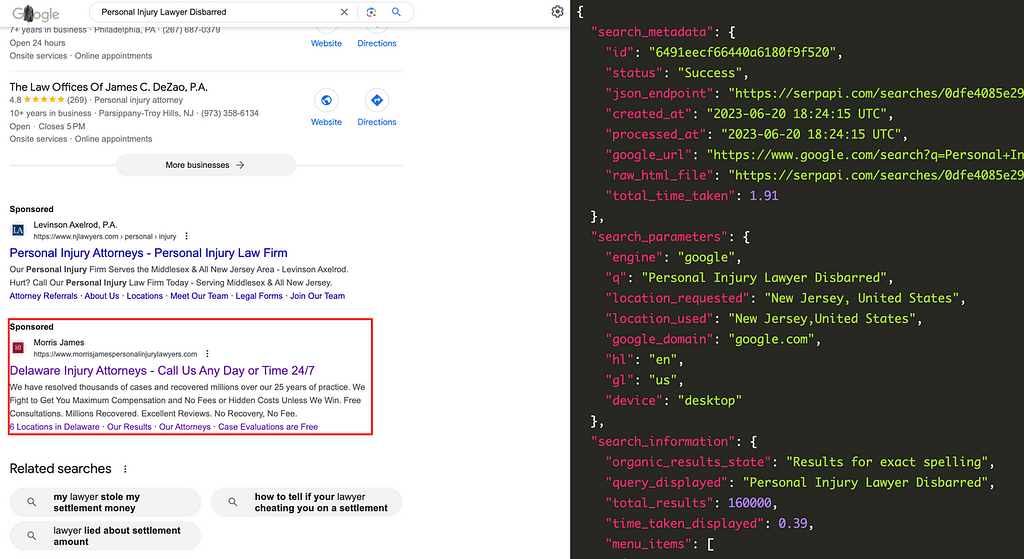Click the id value 6491eecf66440a6180f9f520
Screen dimensions: 1024x559
point(741,52)
